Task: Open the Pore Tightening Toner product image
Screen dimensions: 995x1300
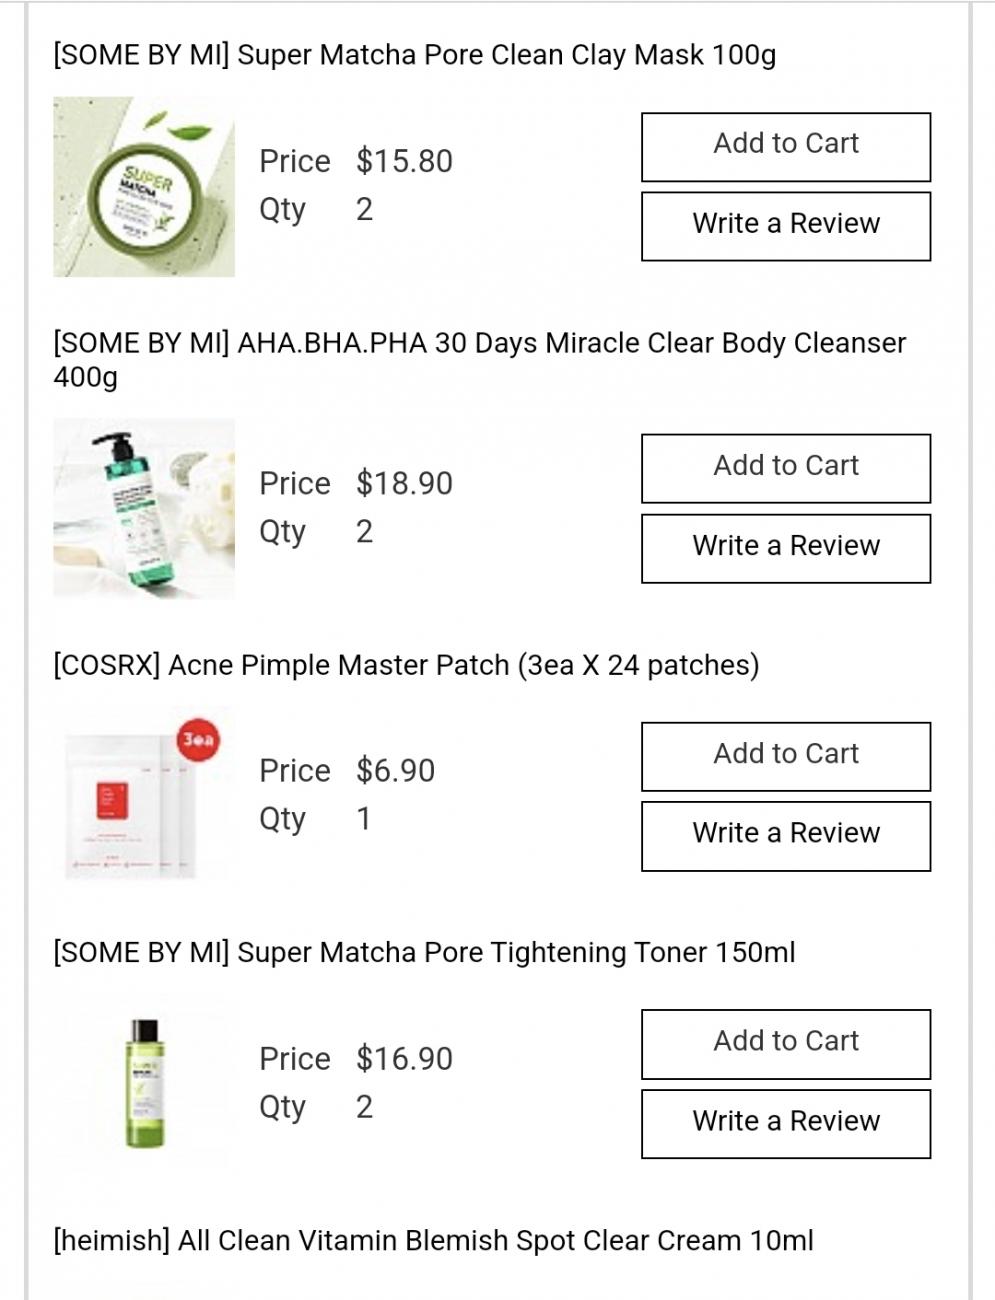Action: (x=144, y=1084)
